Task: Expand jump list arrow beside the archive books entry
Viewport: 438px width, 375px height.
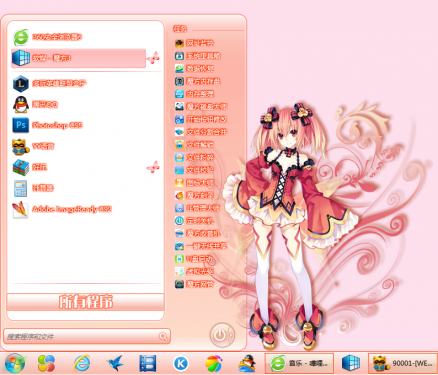Action: pyautogui.click(x=153, y=167)
